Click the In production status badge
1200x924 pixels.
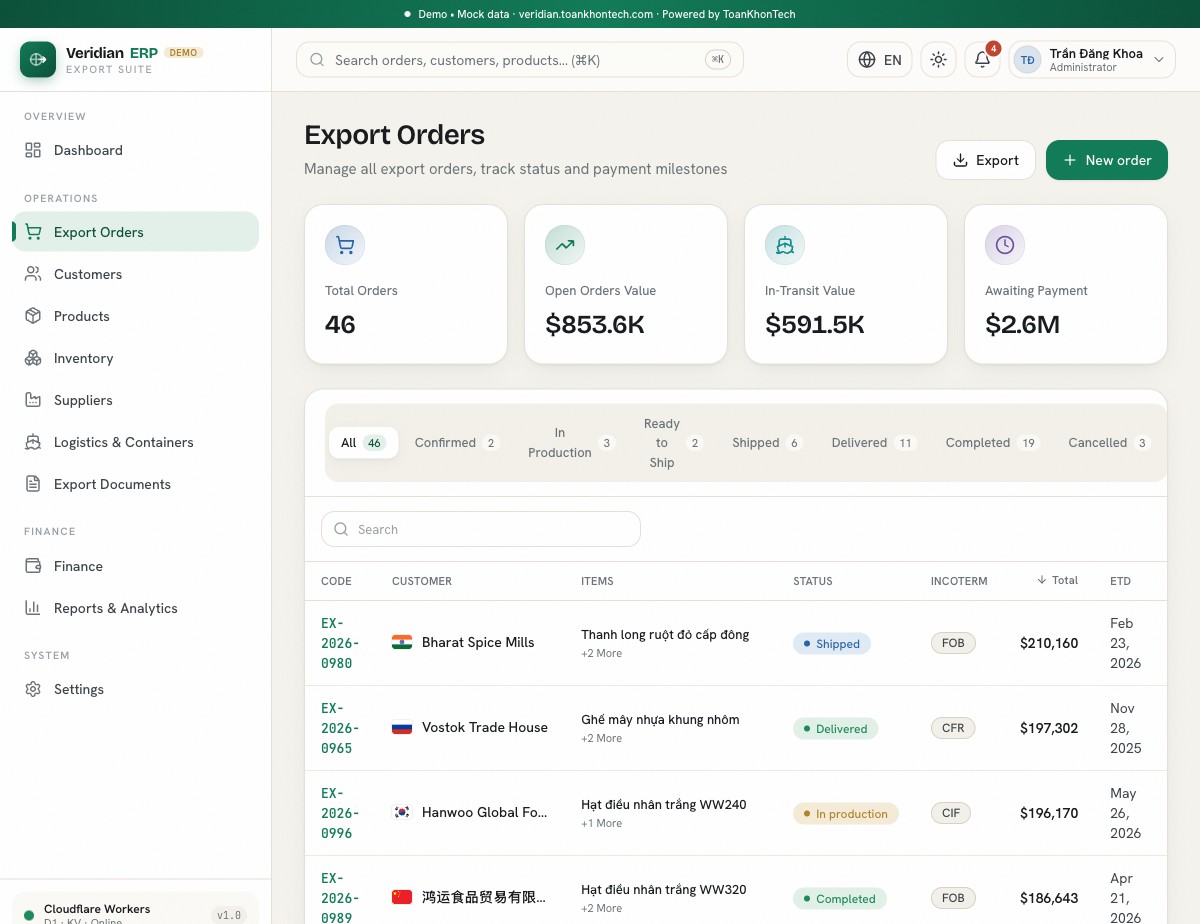tap(846, 814)
